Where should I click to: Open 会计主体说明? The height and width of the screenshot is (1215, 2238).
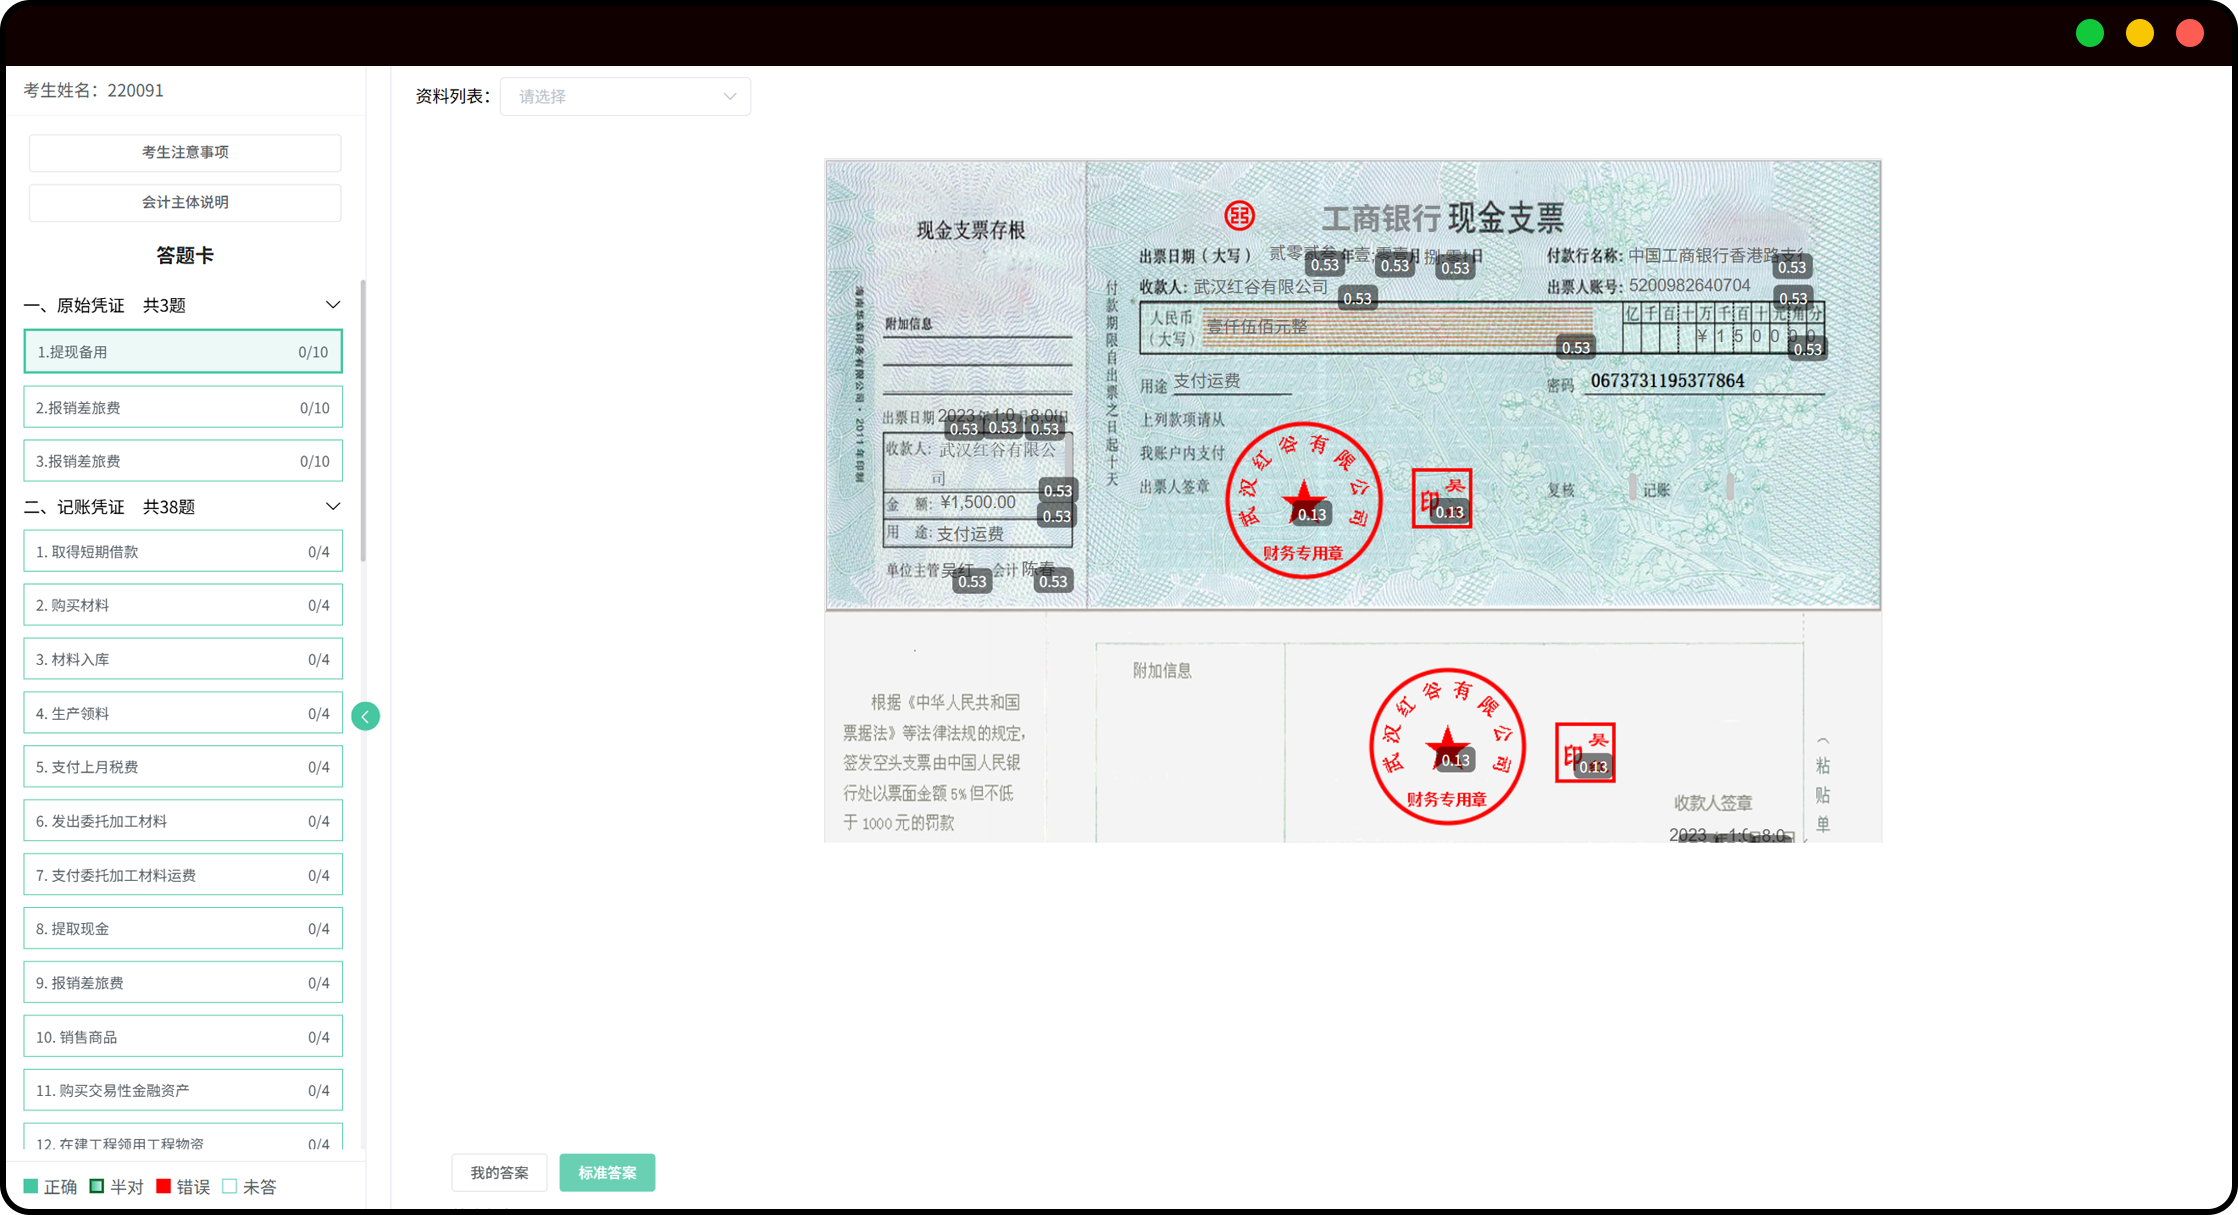point(185,202)
